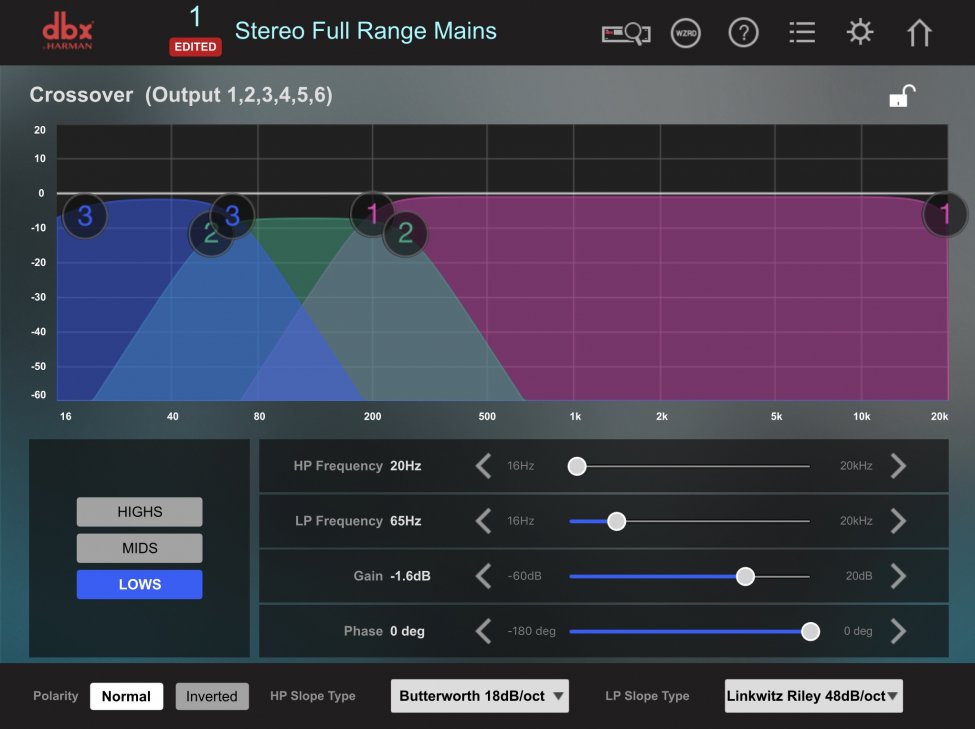975x729 pixels.
Task: Set polarity to Normal
Action: point(126,696)
